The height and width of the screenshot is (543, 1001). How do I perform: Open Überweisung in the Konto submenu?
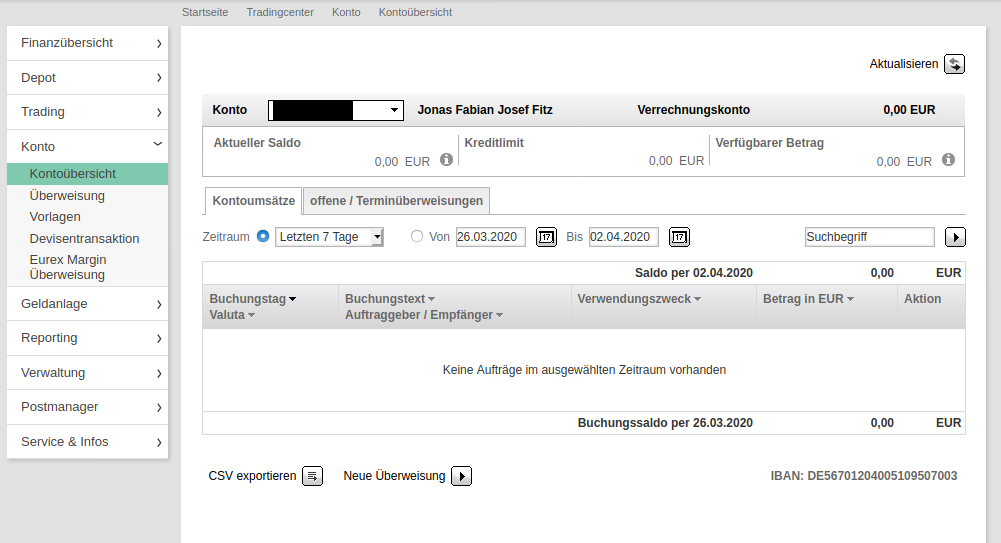coord(67,196)
